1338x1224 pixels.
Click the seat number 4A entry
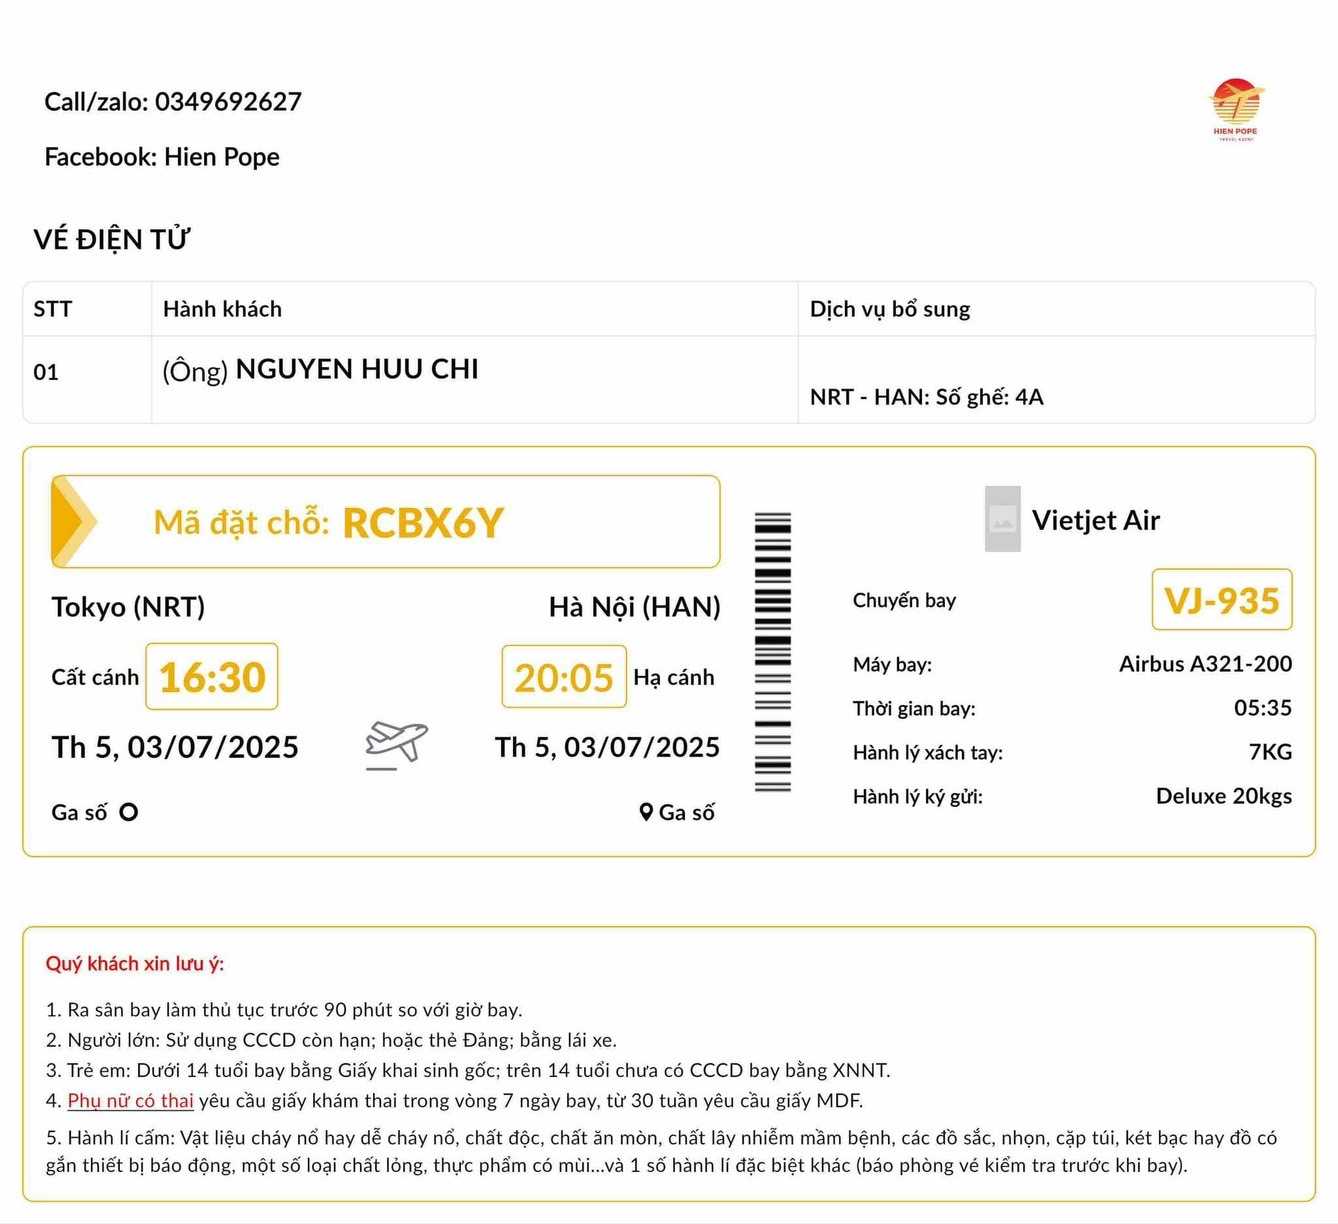(926, 397)
